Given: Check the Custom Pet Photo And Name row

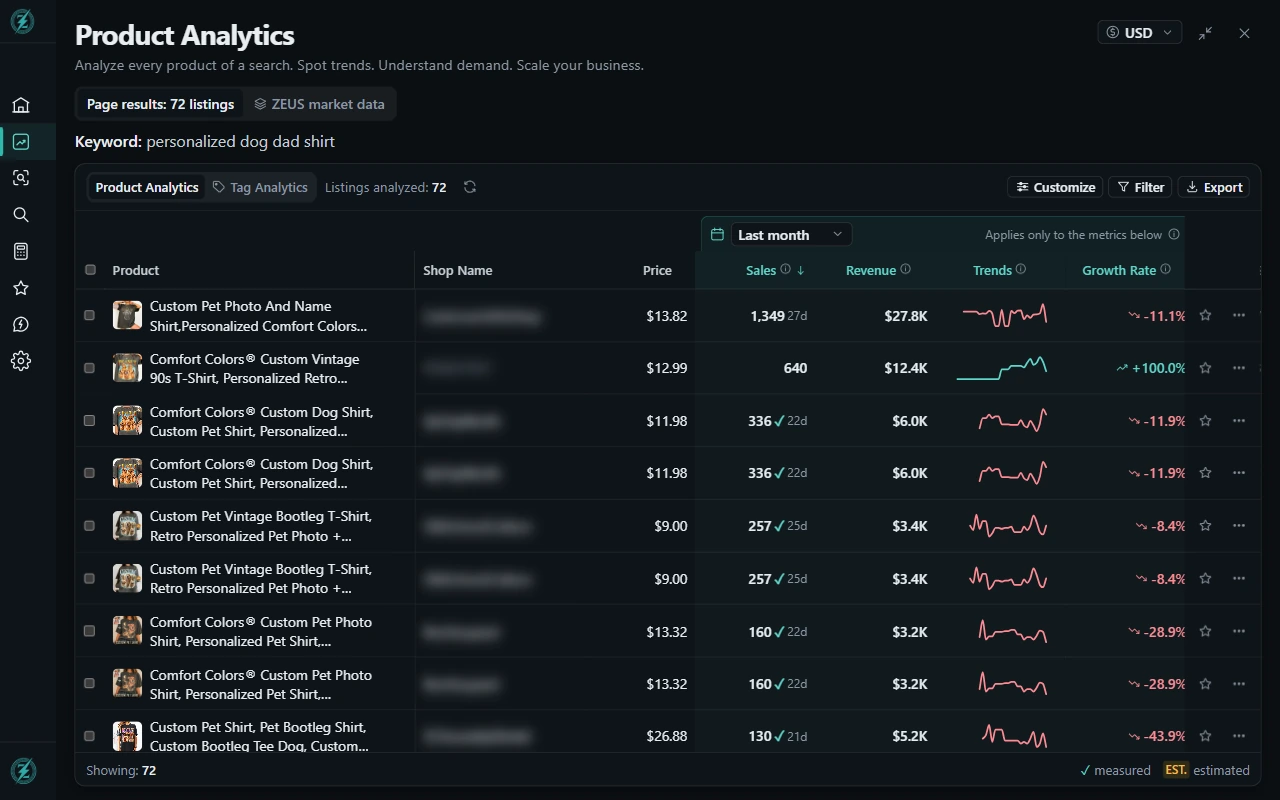Looking at the screenshot, I should tap(89, 315).
